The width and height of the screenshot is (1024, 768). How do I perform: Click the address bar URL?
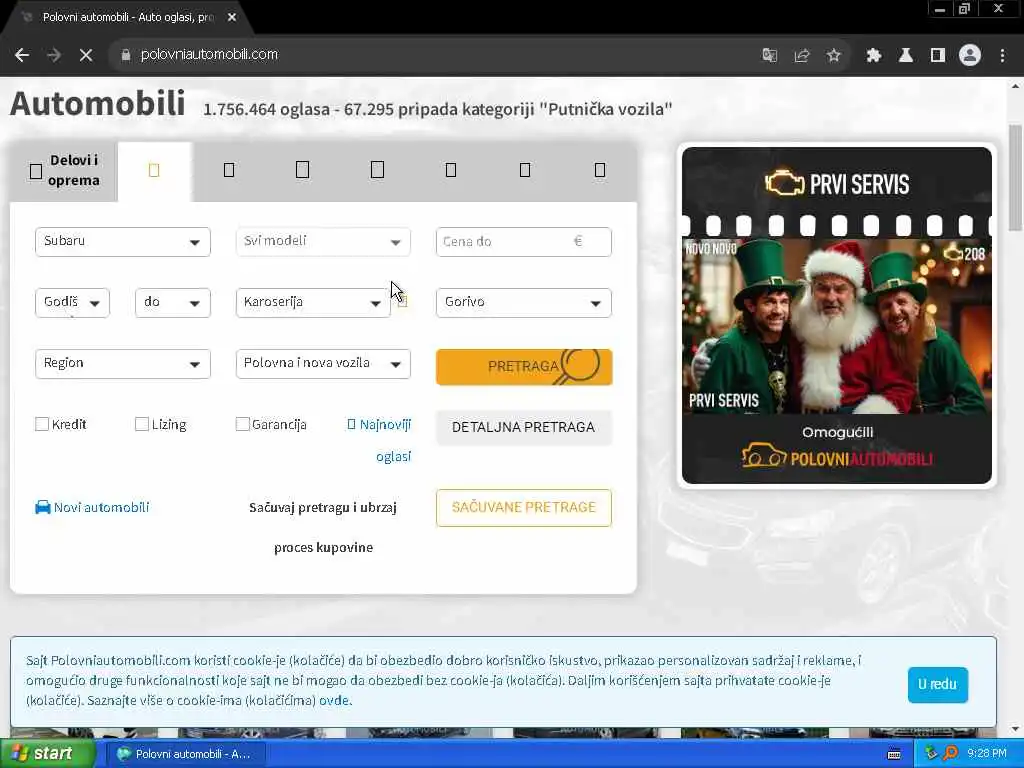[x=209, y=55]
